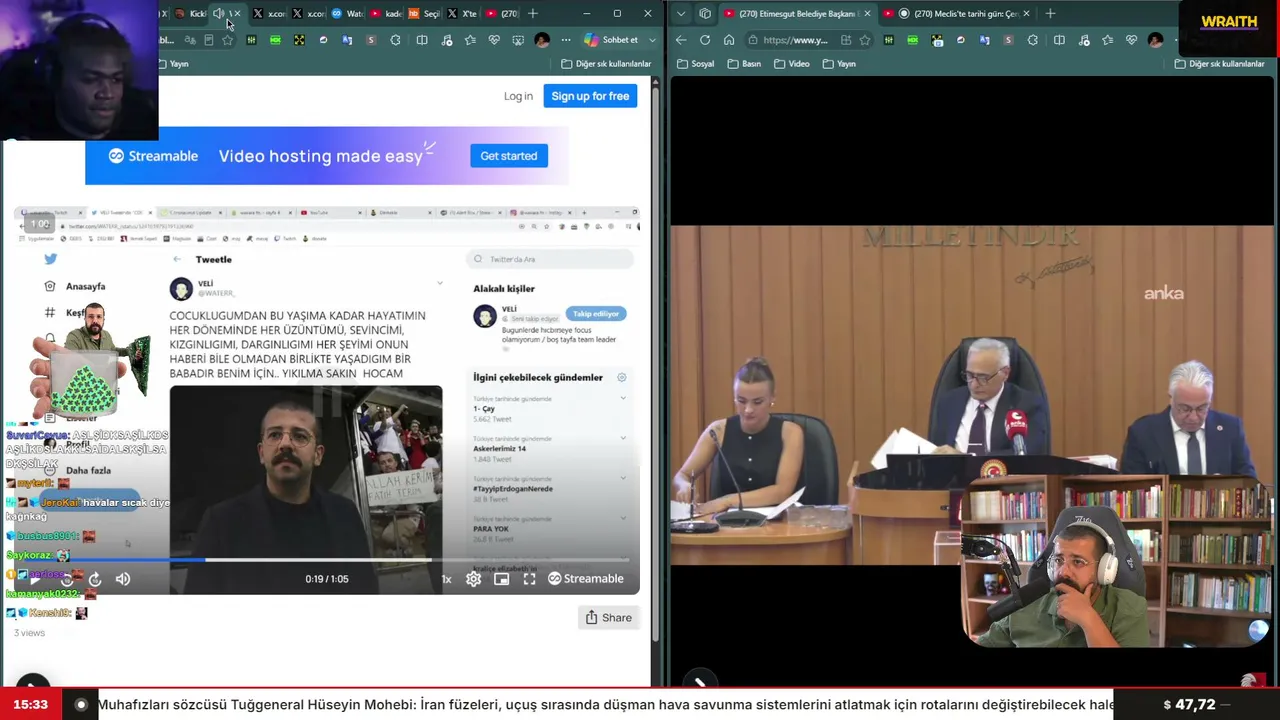
Task: Click Get started on the Streamable banner
Action: coord(509,156)
